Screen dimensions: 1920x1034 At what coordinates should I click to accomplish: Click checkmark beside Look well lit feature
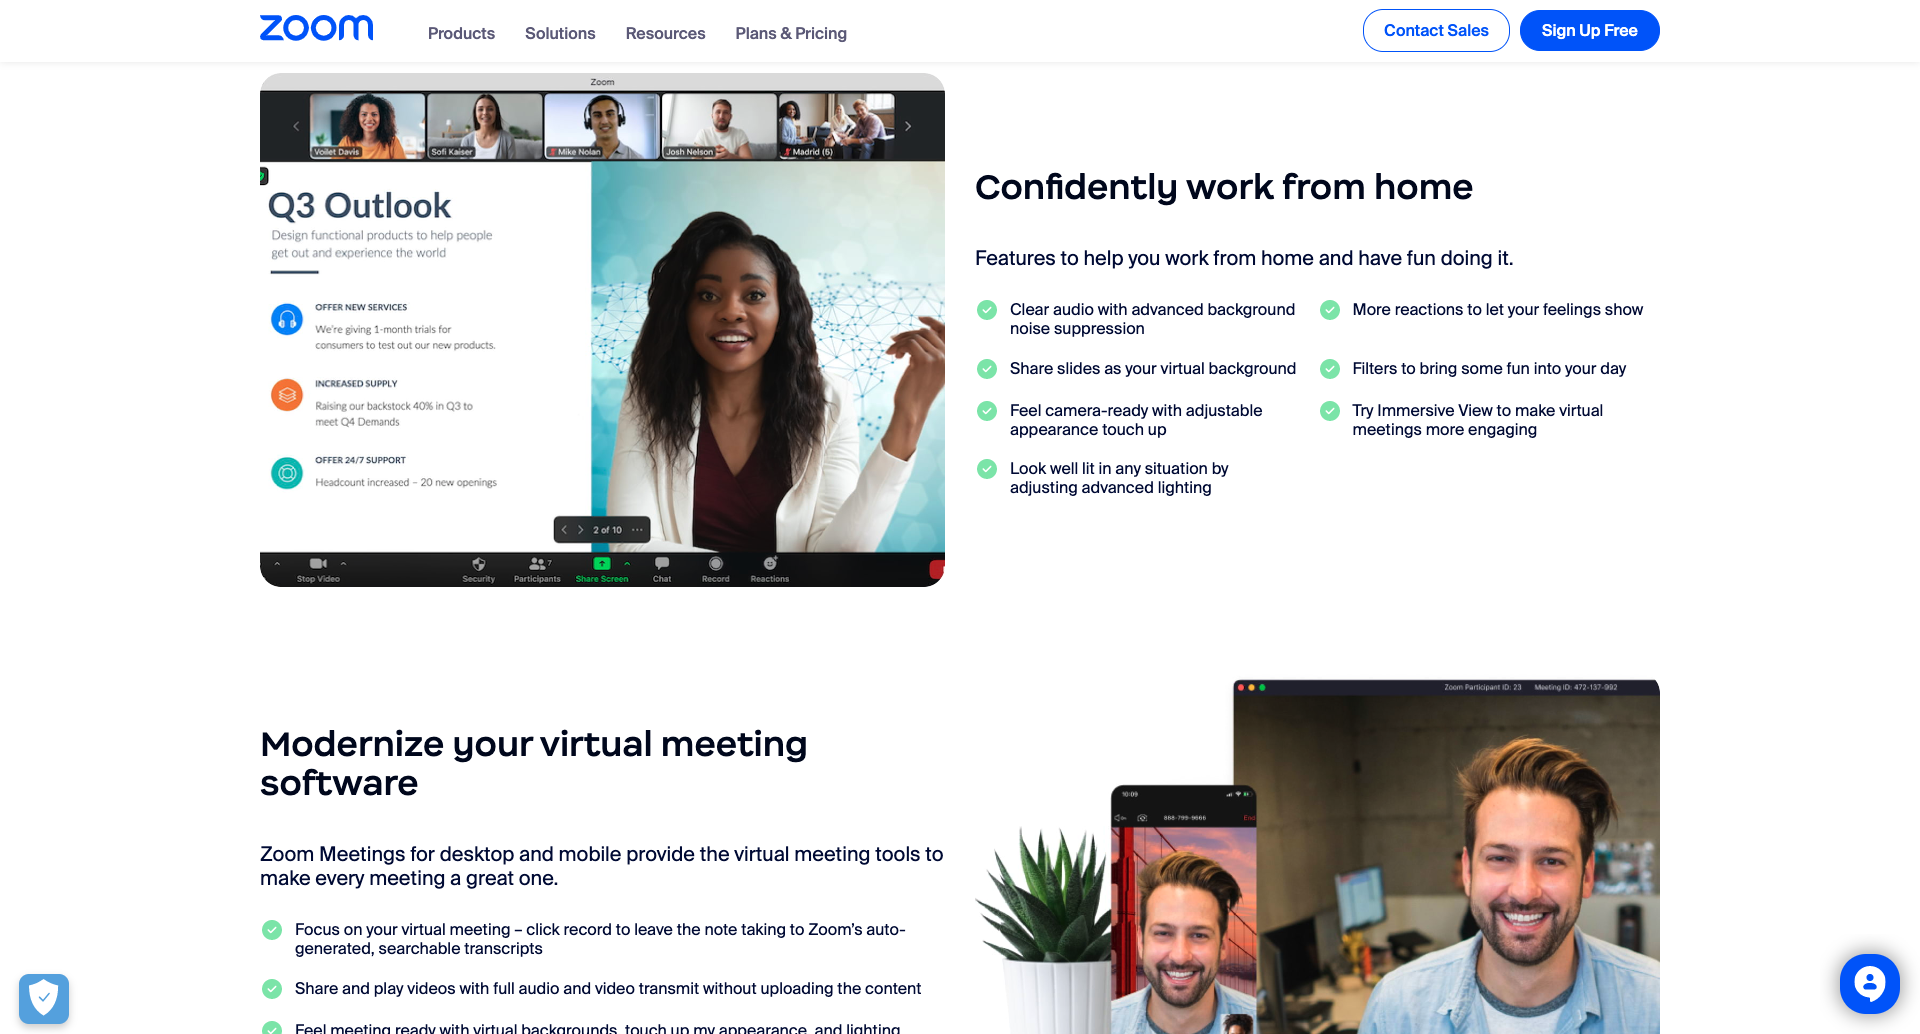[x=987, y=469]
